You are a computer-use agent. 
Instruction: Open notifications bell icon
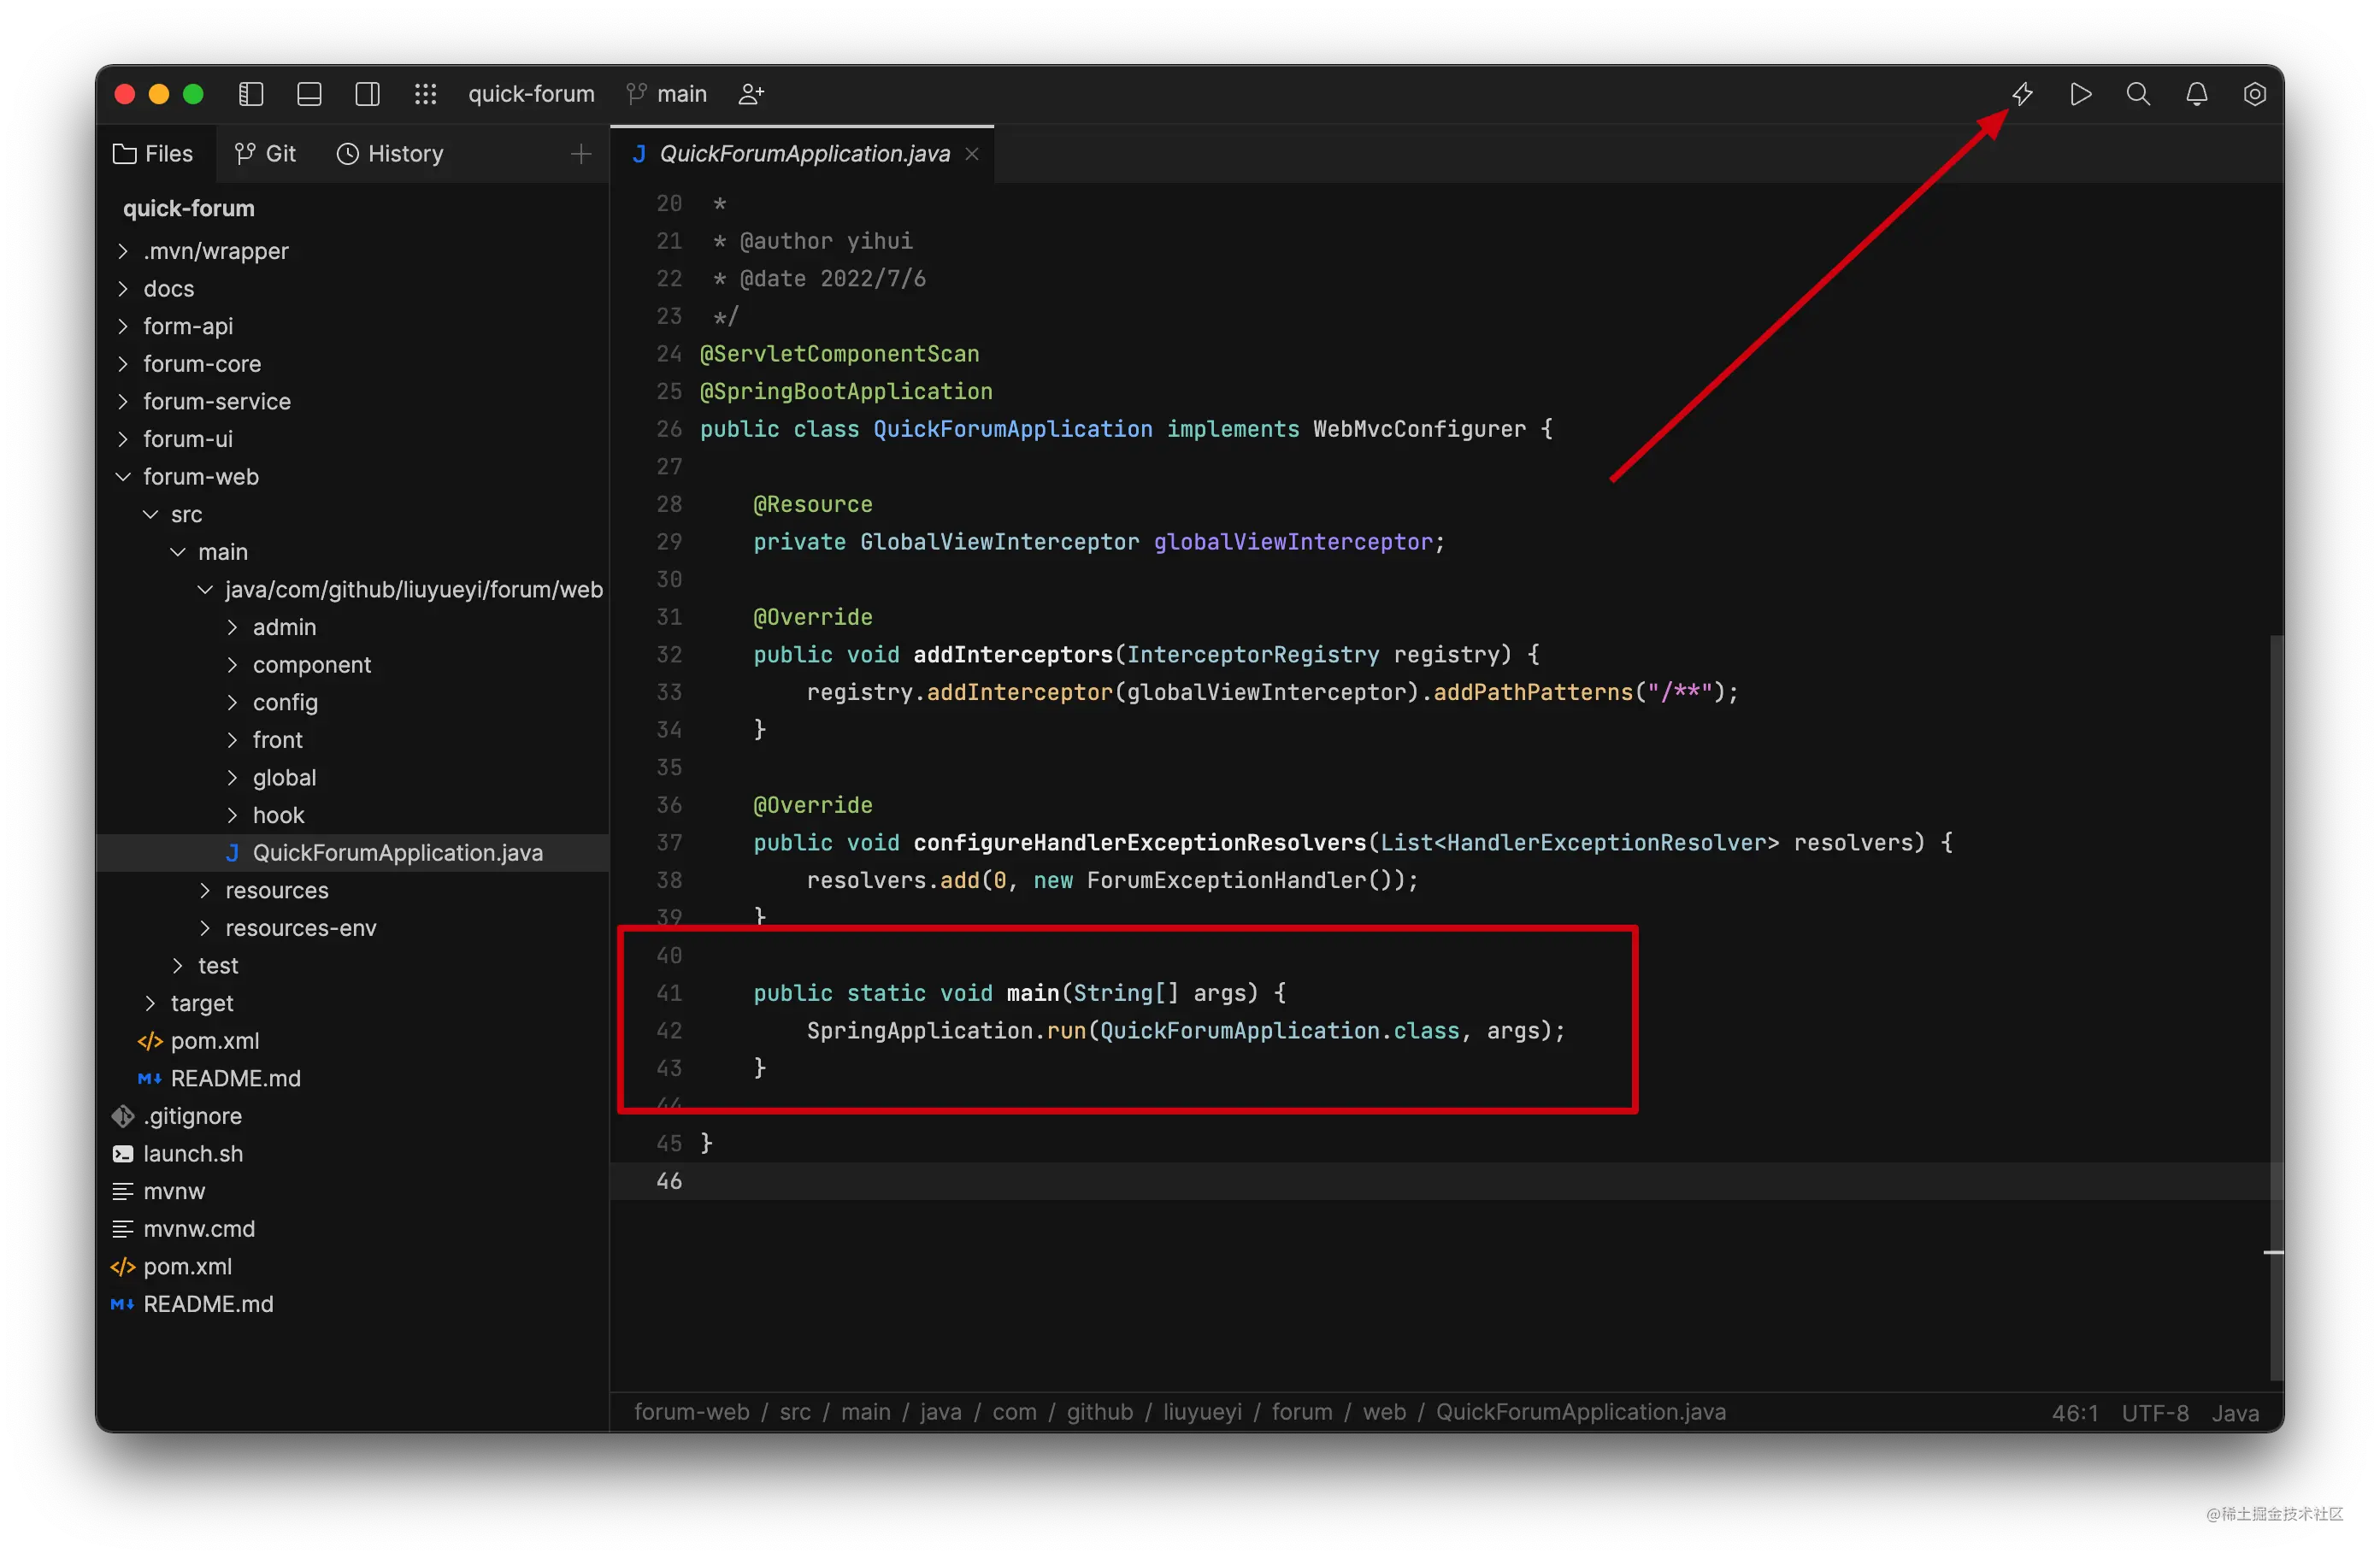2196,94
